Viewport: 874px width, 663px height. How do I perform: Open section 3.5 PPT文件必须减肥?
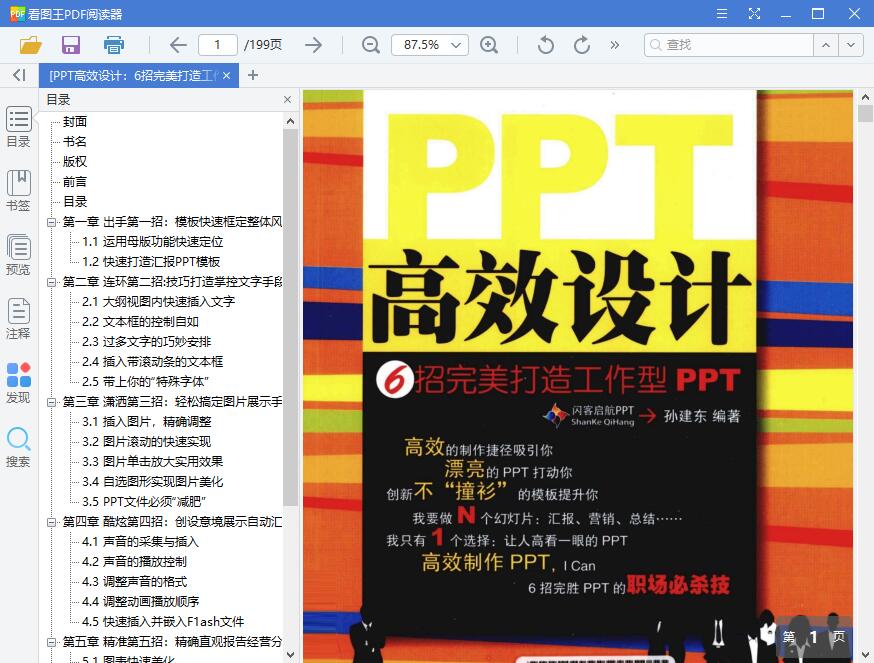144,502
